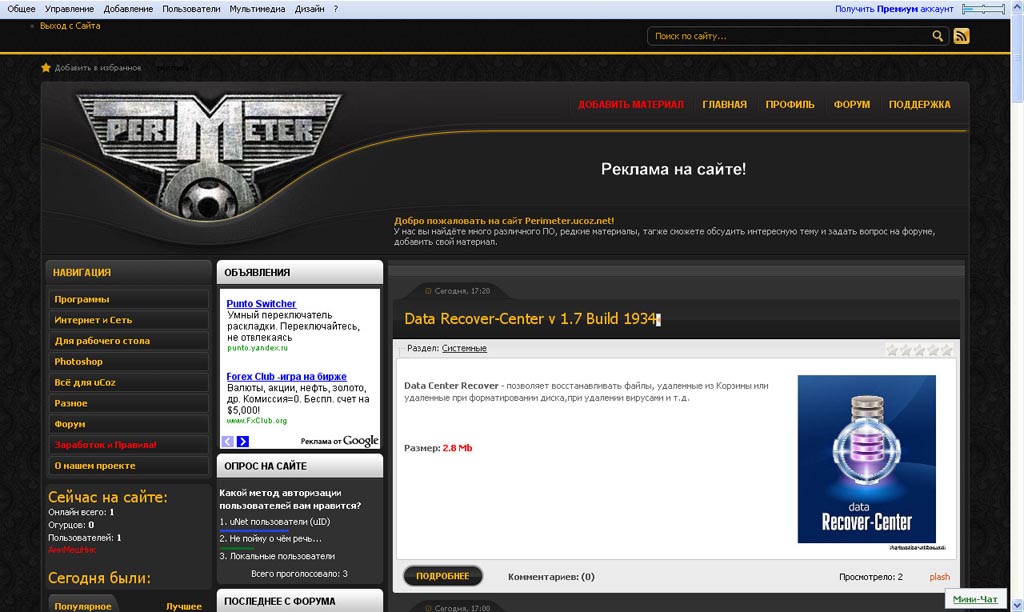This screenshot has height=612, width=1024.
Task: Go to the 'ФОРУМ' navigation tab
Action: click(852, 105)
